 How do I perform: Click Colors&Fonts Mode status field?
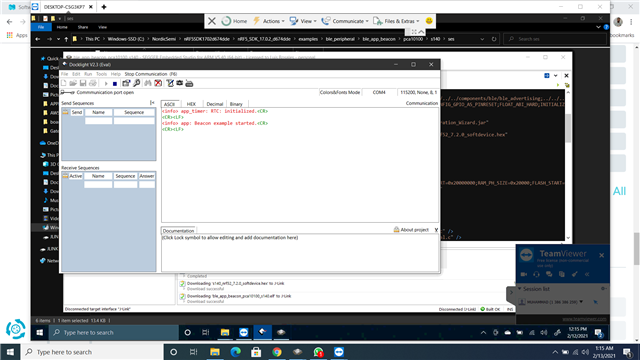[340, 92]
